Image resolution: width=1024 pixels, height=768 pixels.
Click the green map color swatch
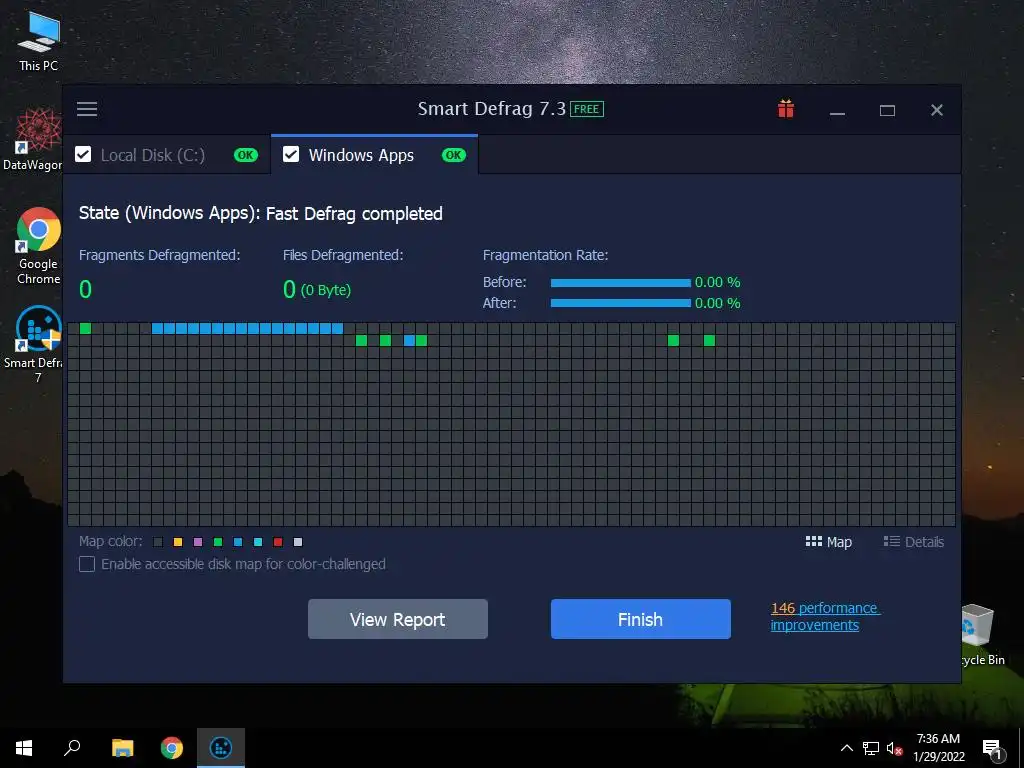tap(218, 542)
